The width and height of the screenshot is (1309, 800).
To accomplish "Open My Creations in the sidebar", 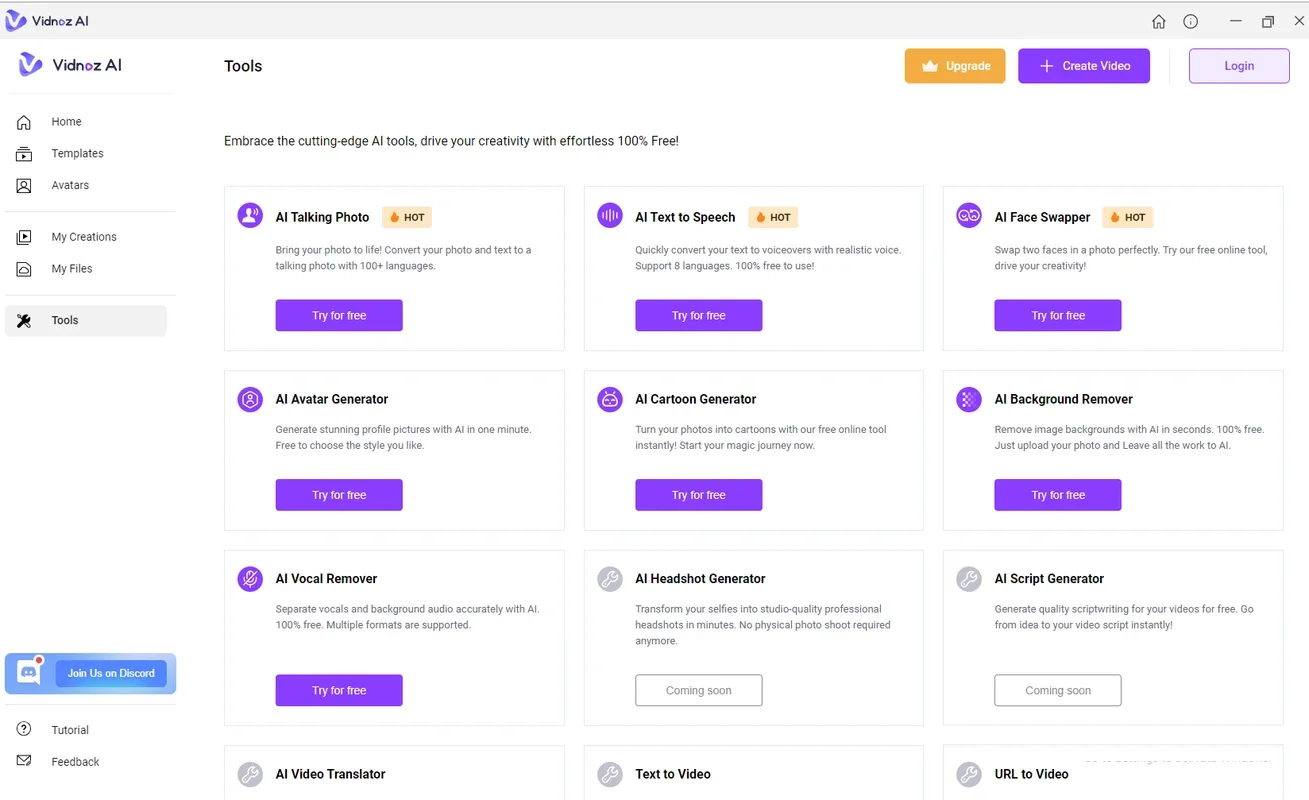I will pos(86,237).
